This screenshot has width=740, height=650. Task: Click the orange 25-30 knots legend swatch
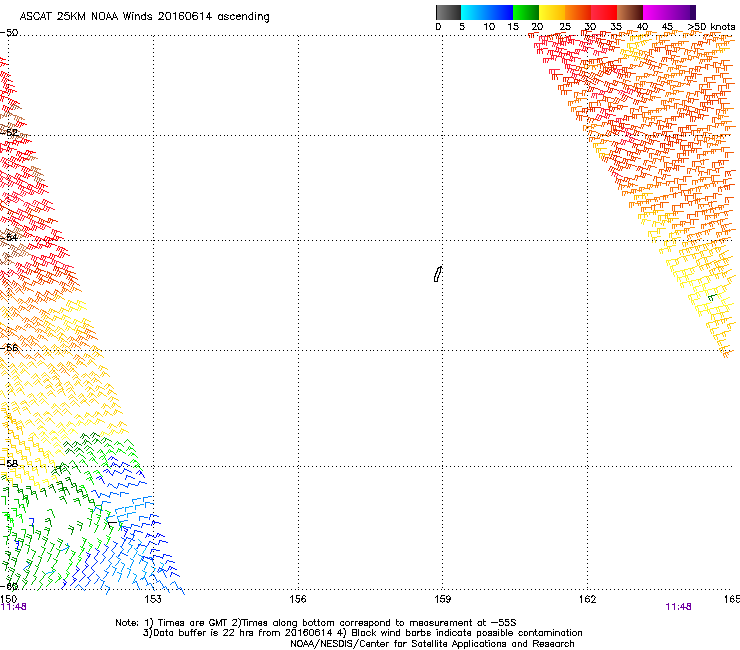[x=578, y=12]
